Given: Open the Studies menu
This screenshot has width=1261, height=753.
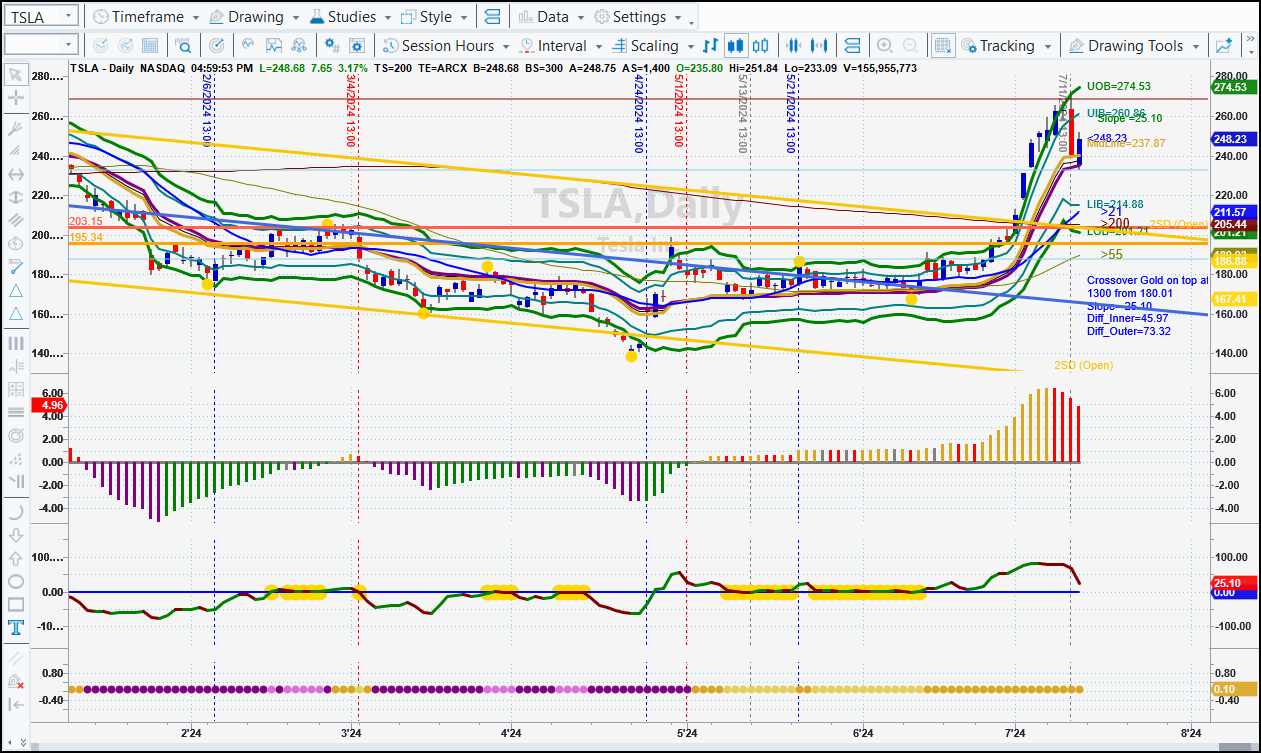Looking at the screenshot, I should [352, 17].
